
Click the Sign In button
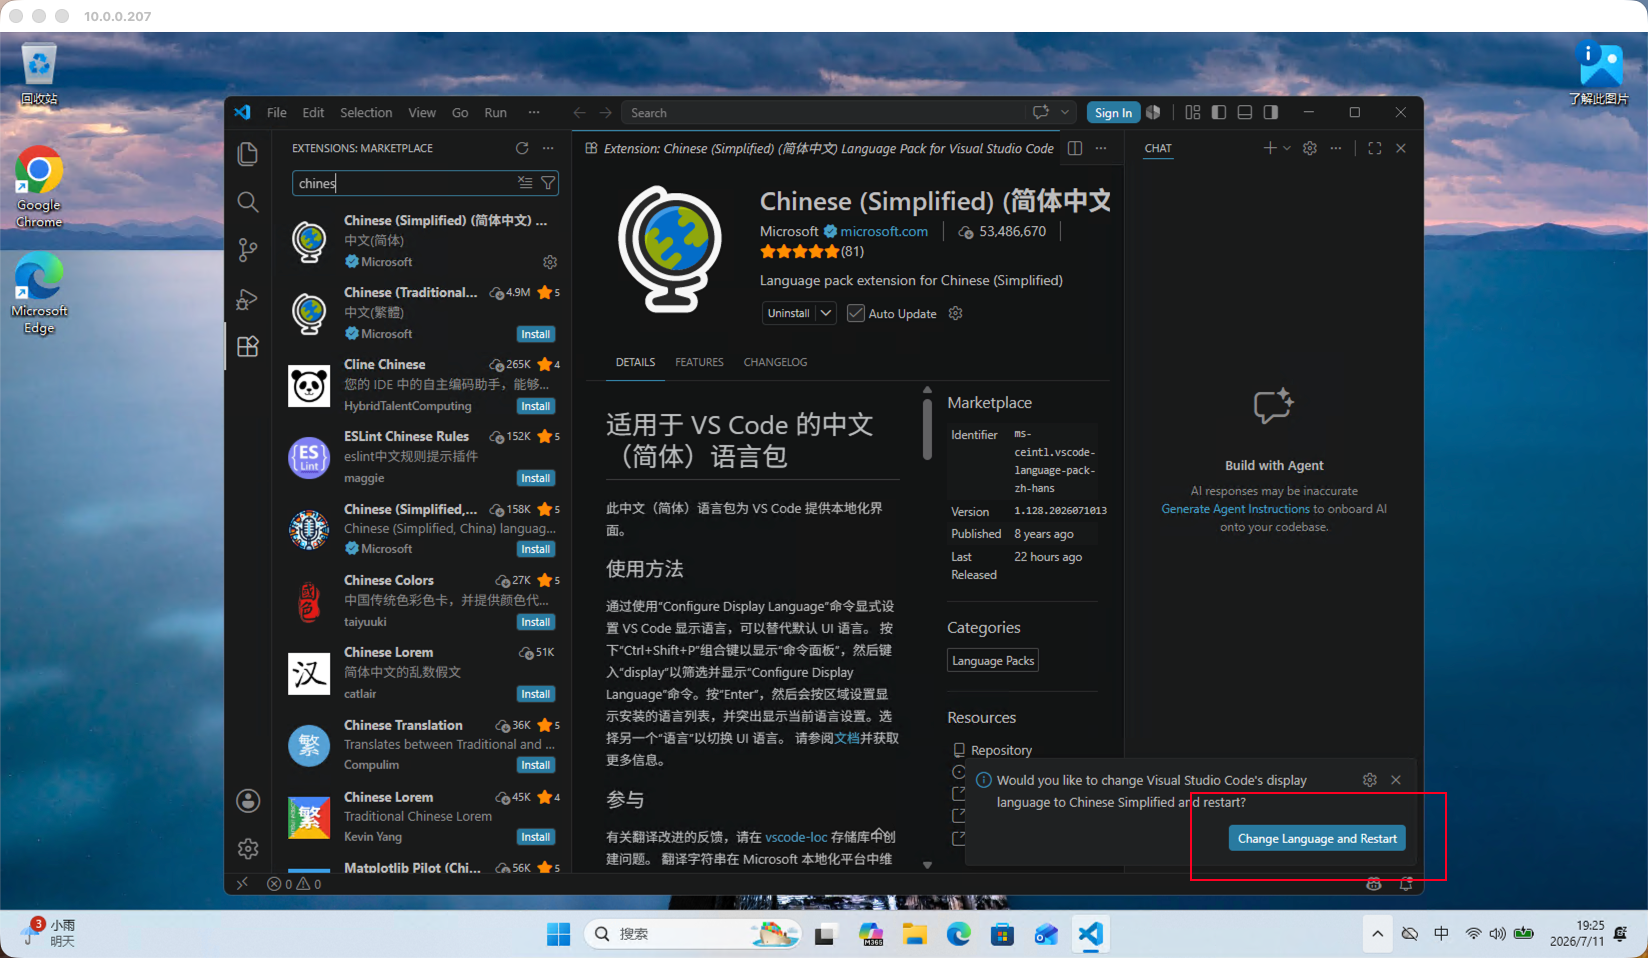pyautogui.click(x=1113, y=113)
